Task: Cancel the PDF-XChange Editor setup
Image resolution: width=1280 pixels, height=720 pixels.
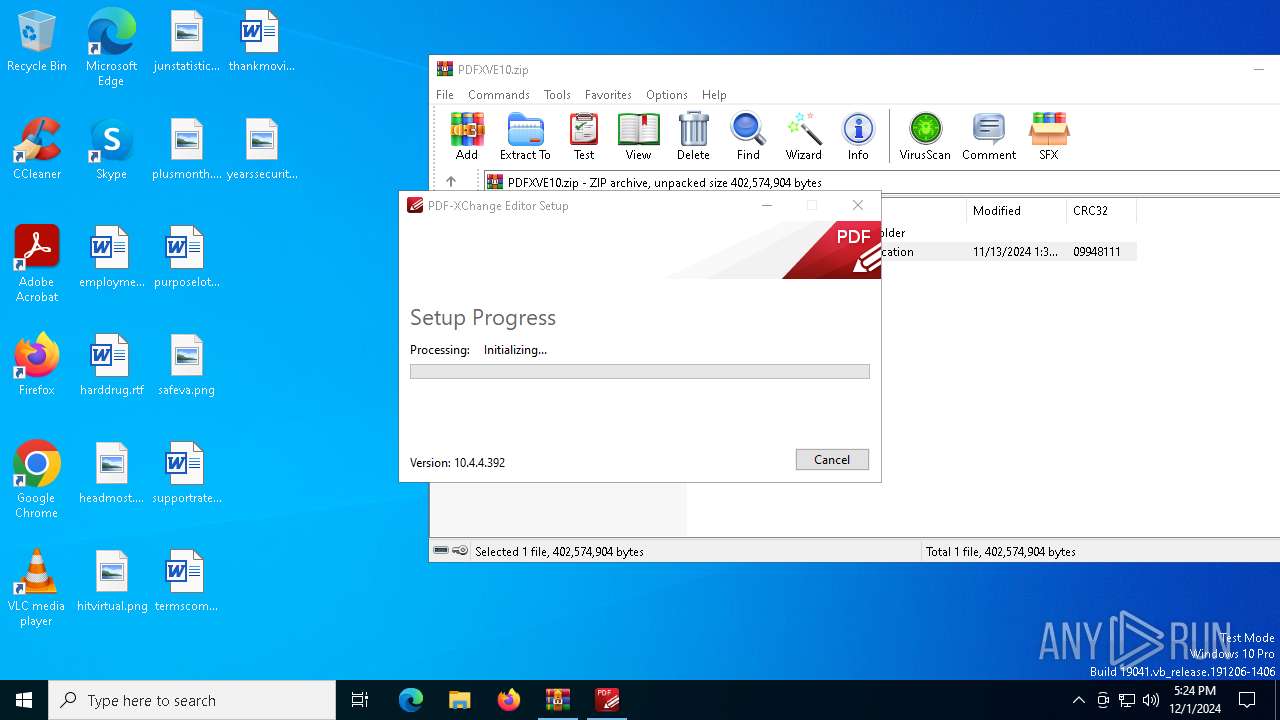Action: tap(832, 459)
